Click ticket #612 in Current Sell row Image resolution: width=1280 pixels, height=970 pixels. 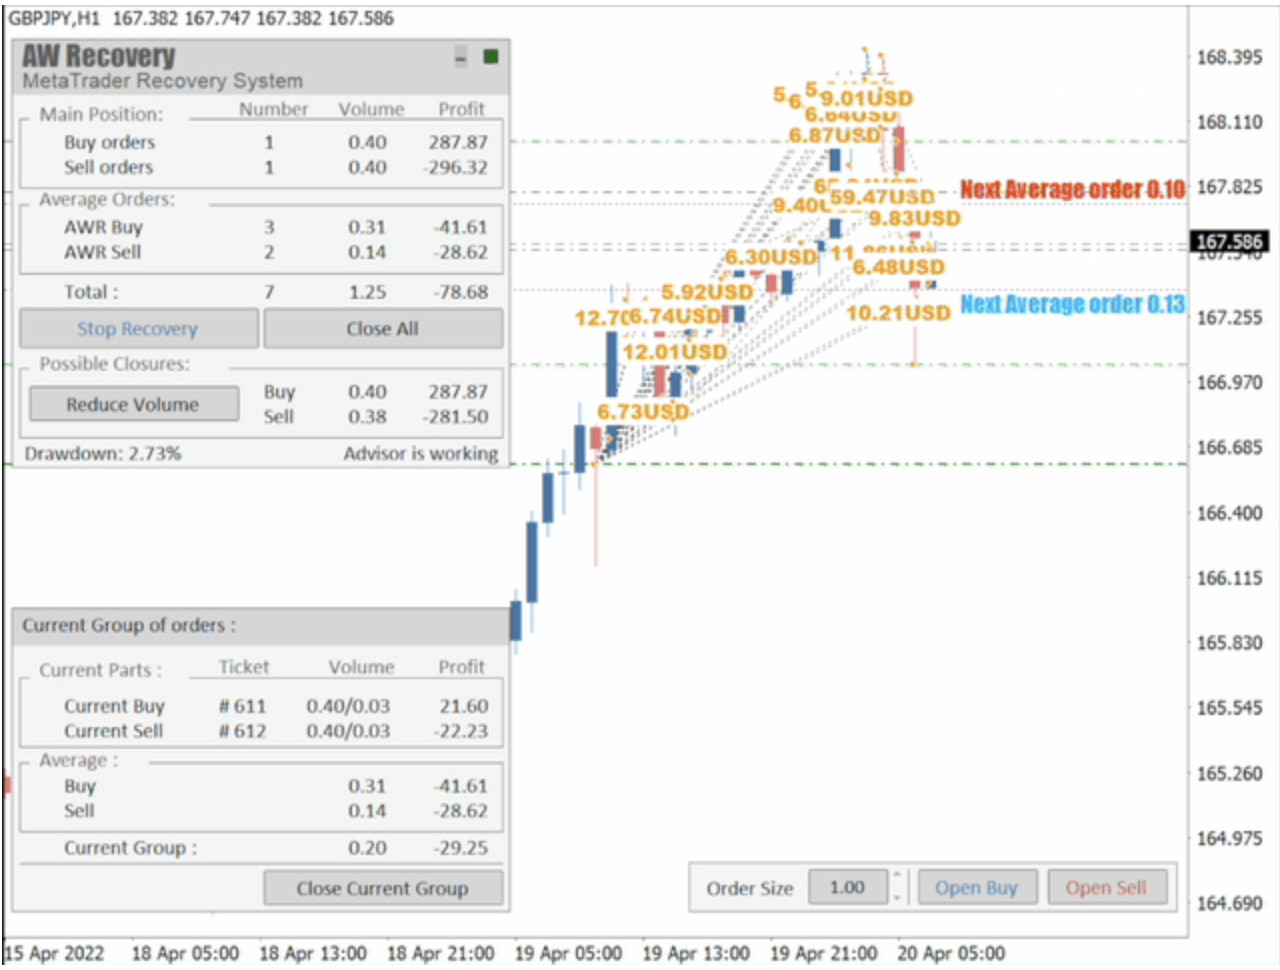click(243, 731)
